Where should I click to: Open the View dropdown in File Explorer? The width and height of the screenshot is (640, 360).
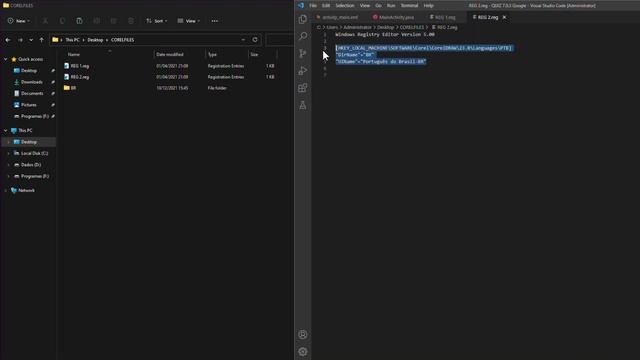coord(189,21)
